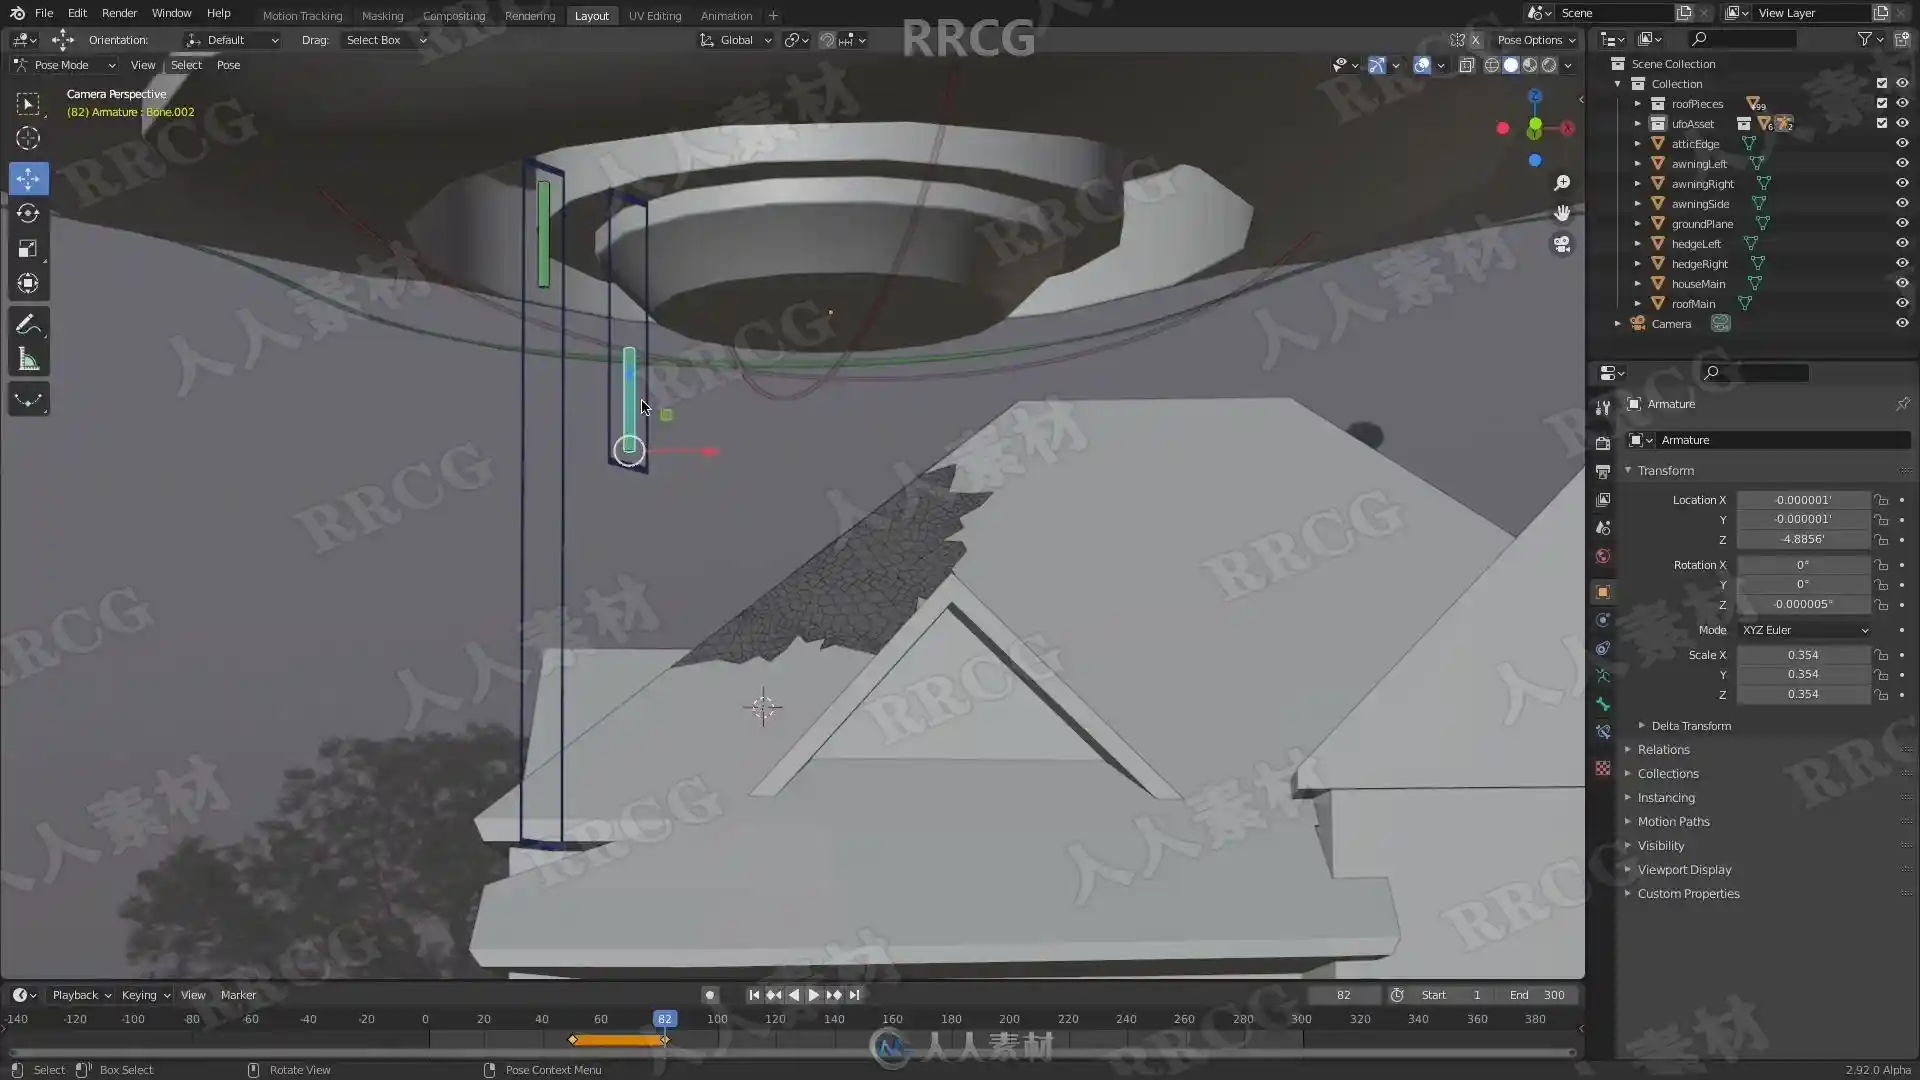Uncheck the roofPieces collection exclude checkbox
The image size is (1920, 1080).
point(1882,104)
